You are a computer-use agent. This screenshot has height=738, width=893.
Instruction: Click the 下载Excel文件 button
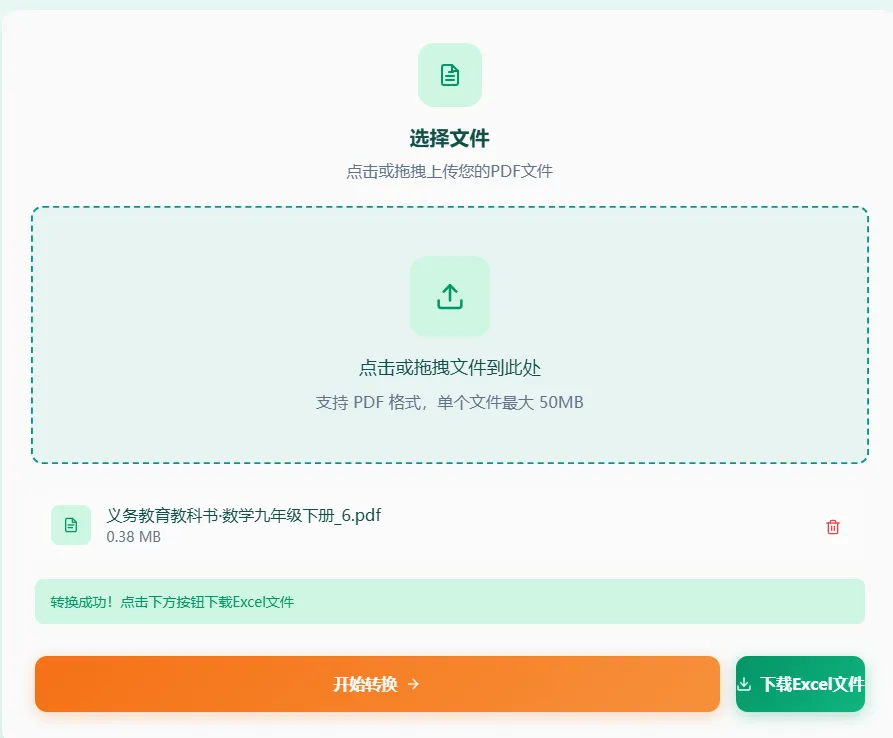[x=800, y=684]
